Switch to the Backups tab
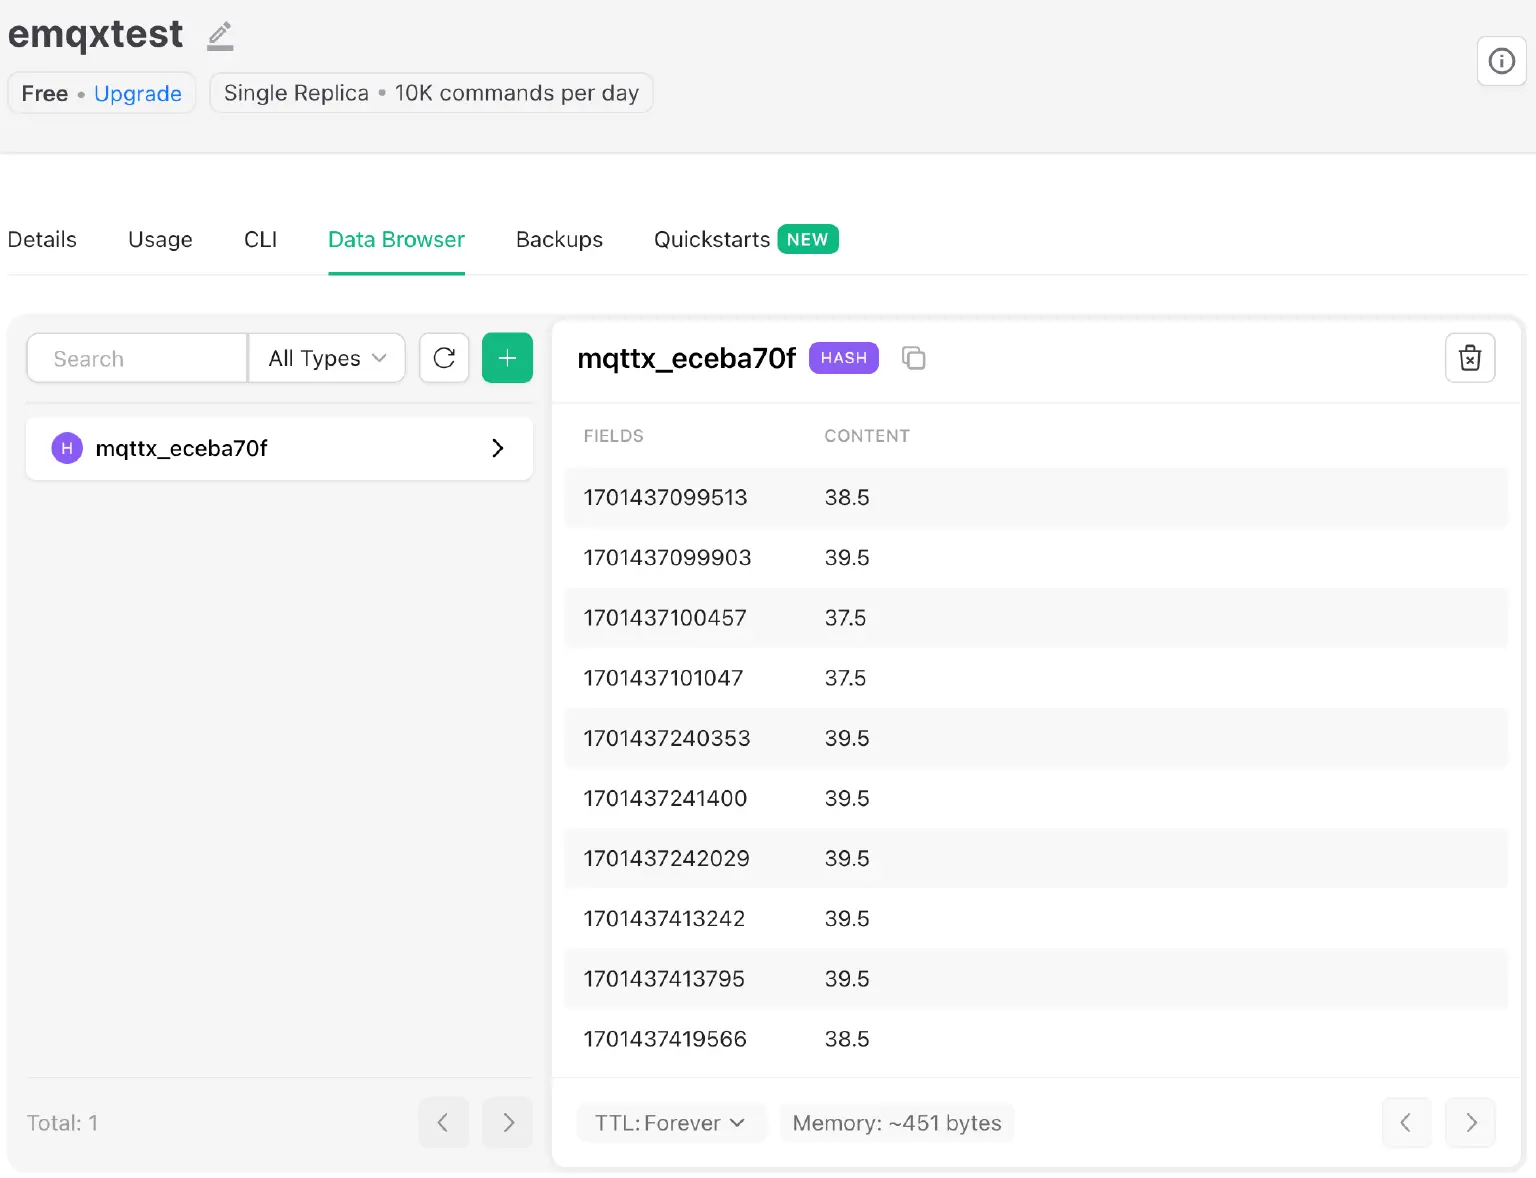This screenshot has width=1536, height=1178. [x=559, y=239]
